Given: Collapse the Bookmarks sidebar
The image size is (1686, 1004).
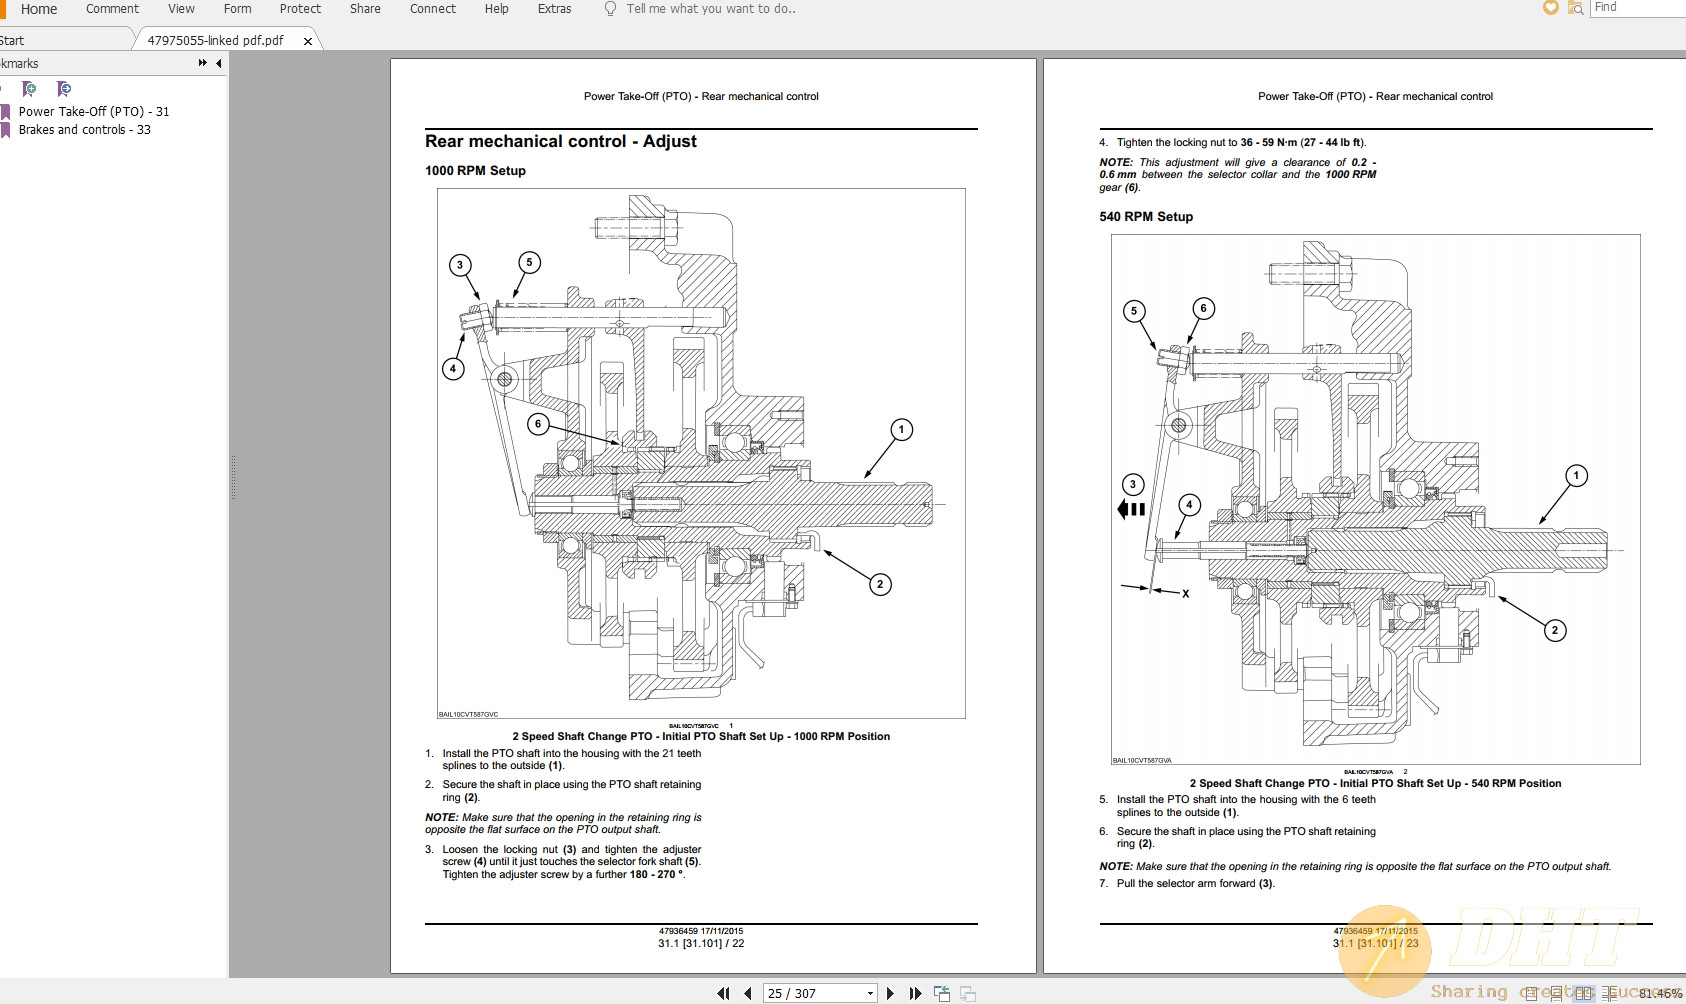Looking at the screenshot, I should click(219, 64).
